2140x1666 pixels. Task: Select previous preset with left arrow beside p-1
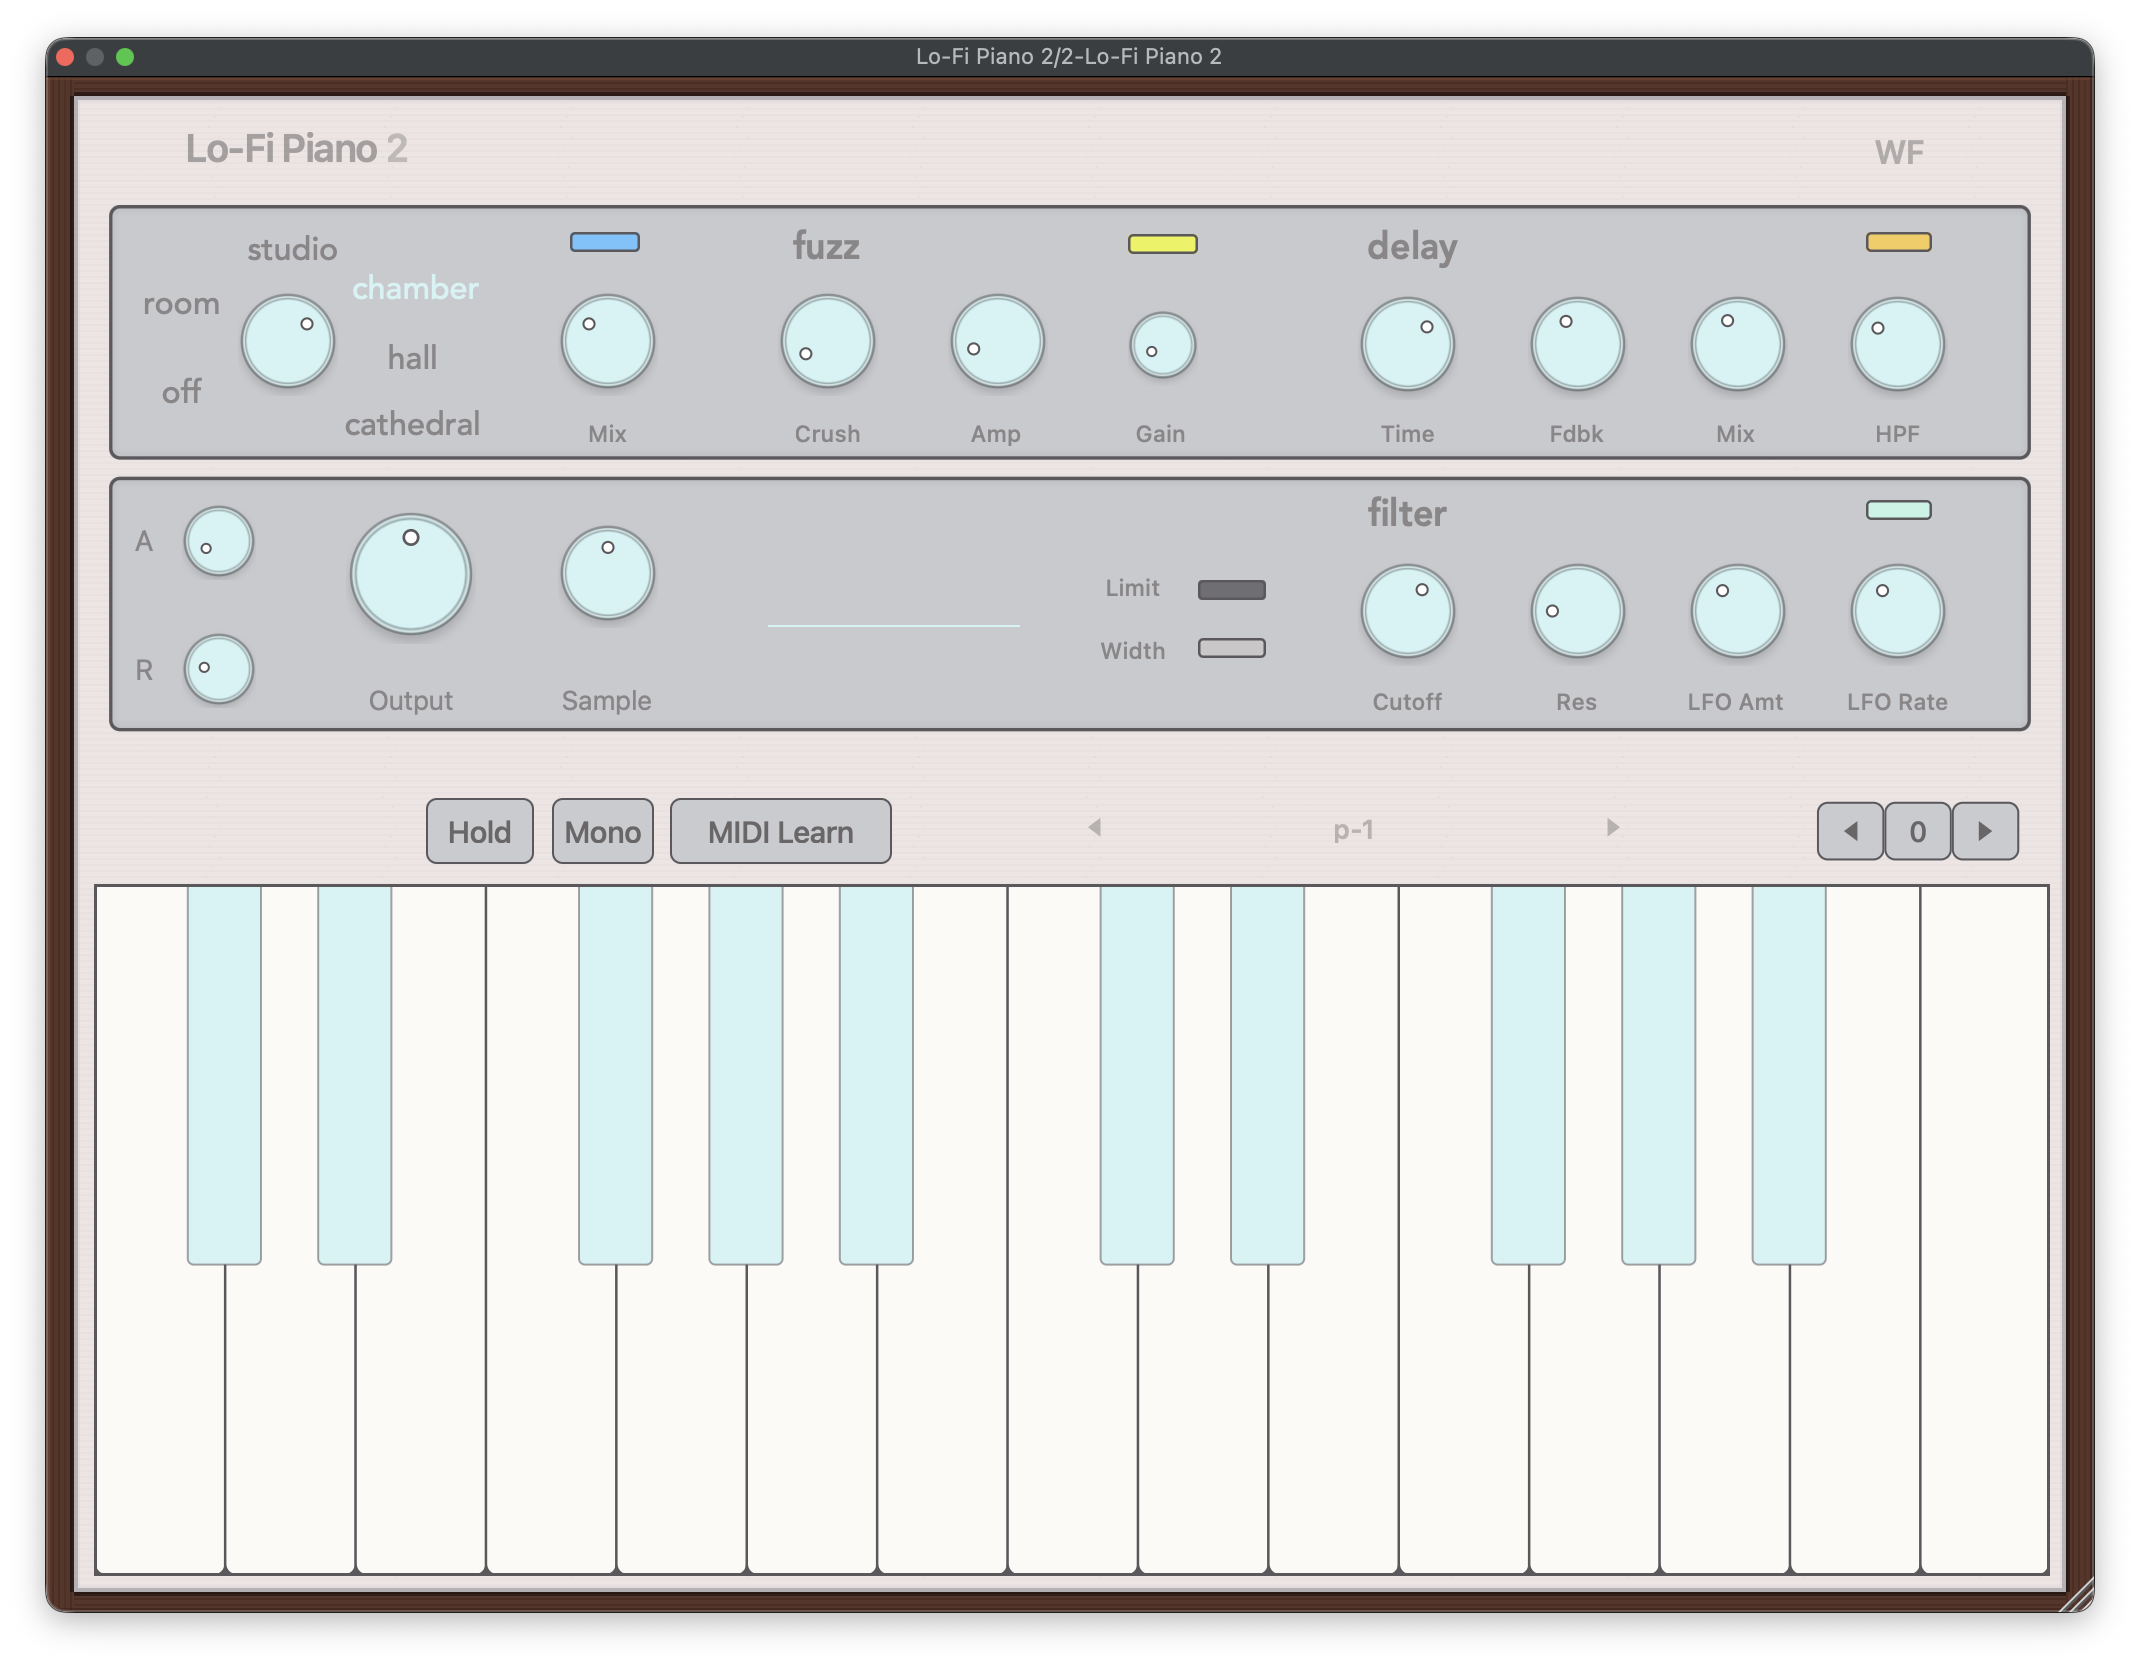pyautogui.click(x=1095, y=827)
